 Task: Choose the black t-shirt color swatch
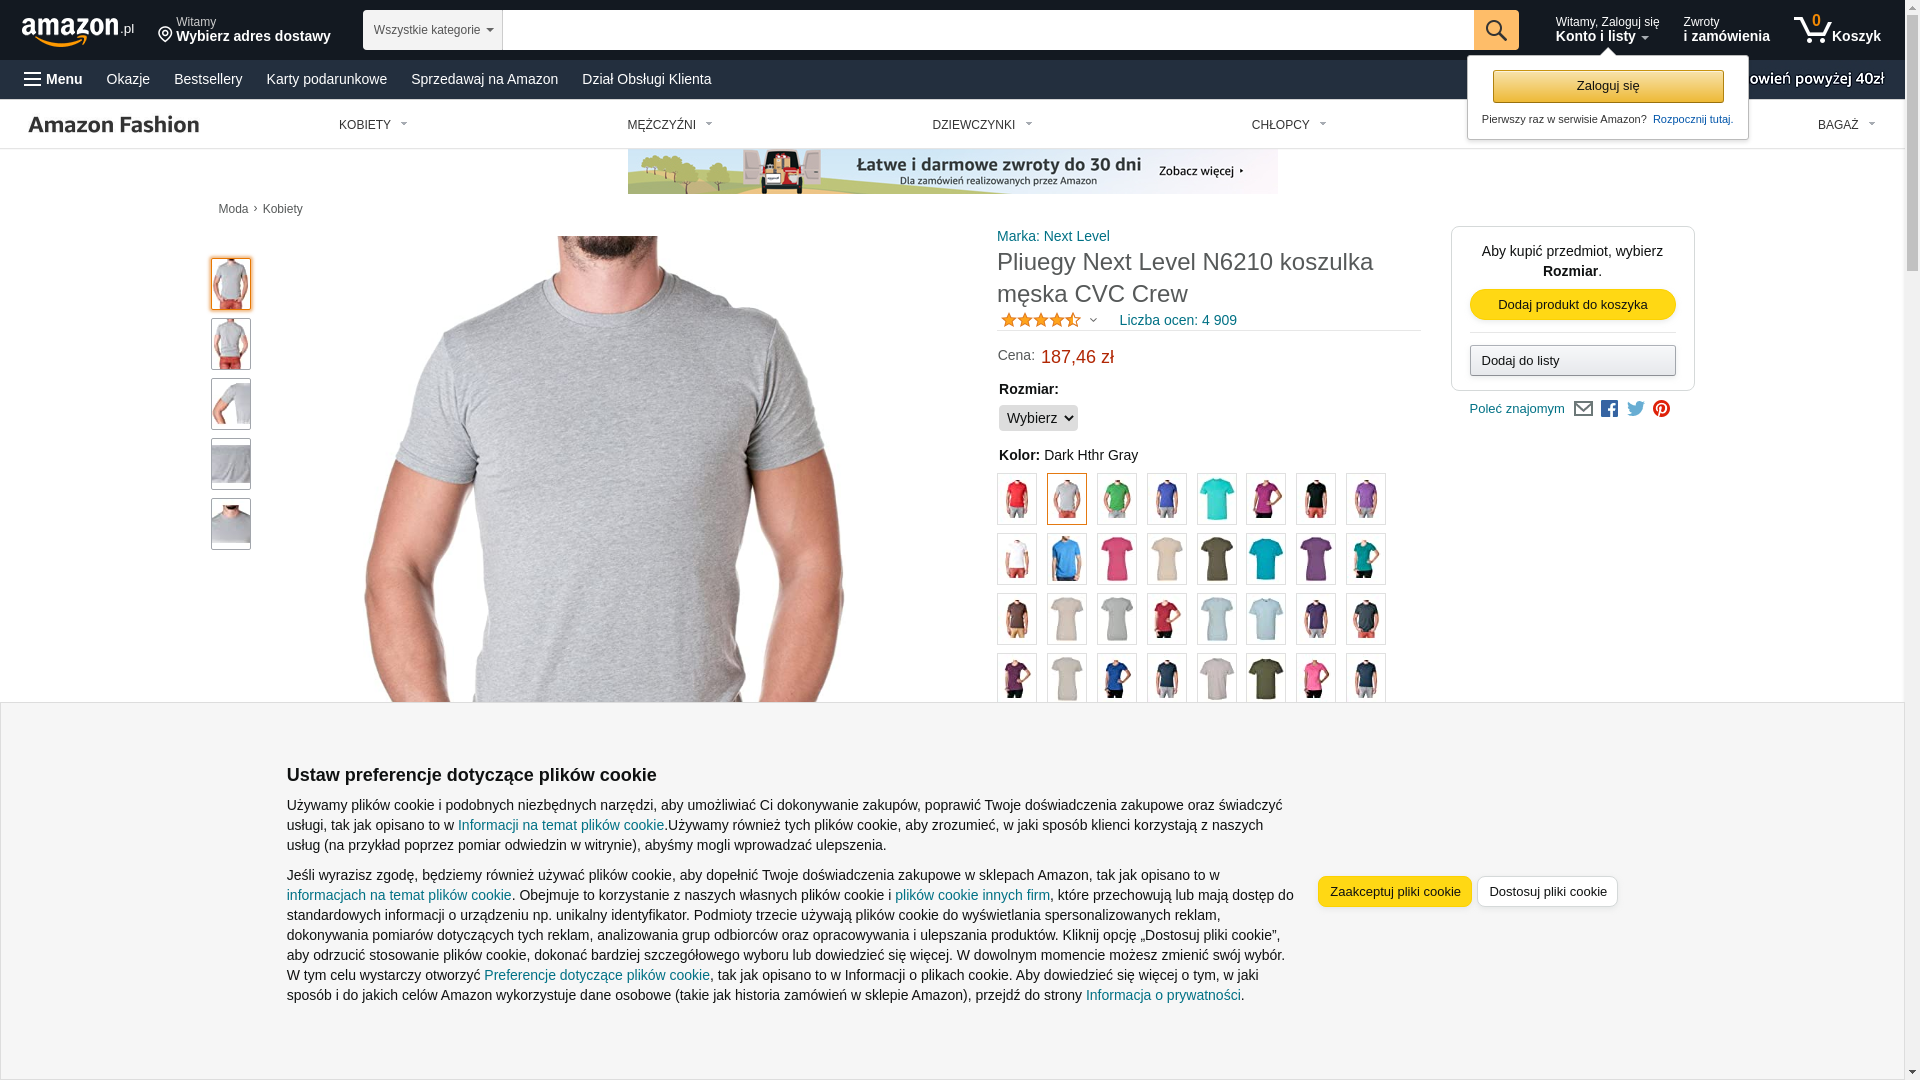coord(1316,499)
